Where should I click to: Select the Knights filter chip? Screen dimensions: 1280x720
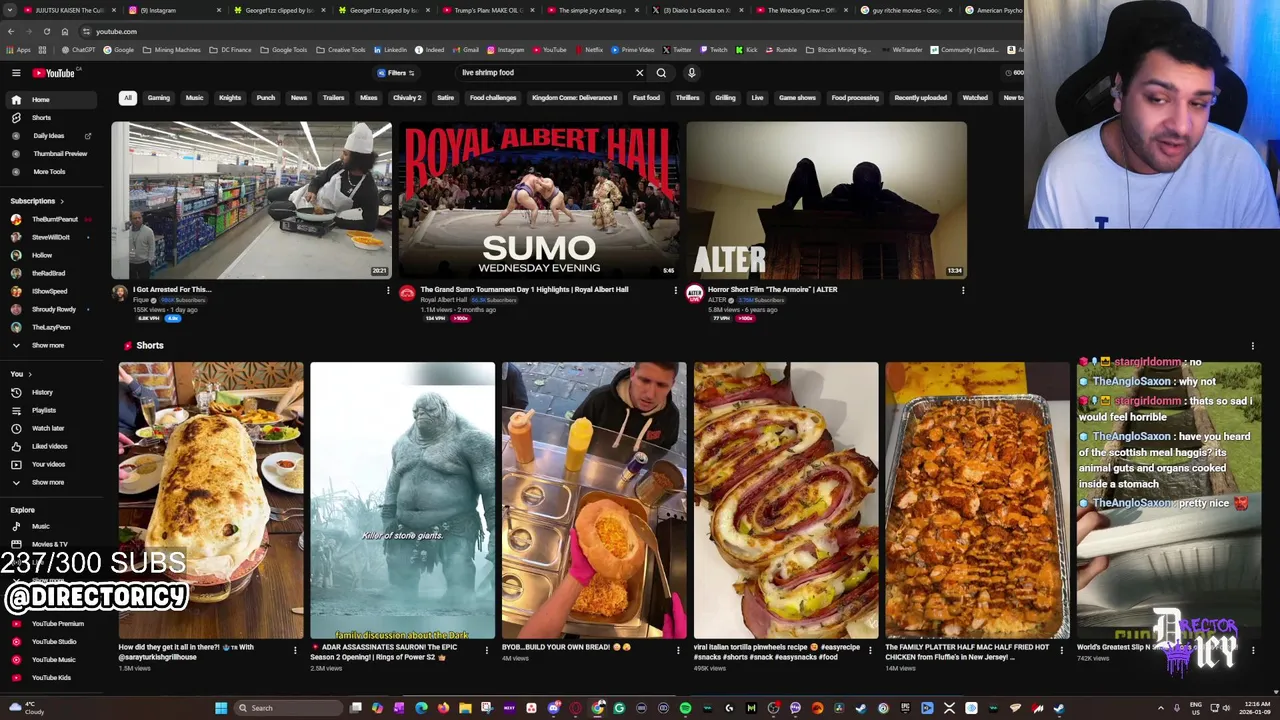coord(230,98)
